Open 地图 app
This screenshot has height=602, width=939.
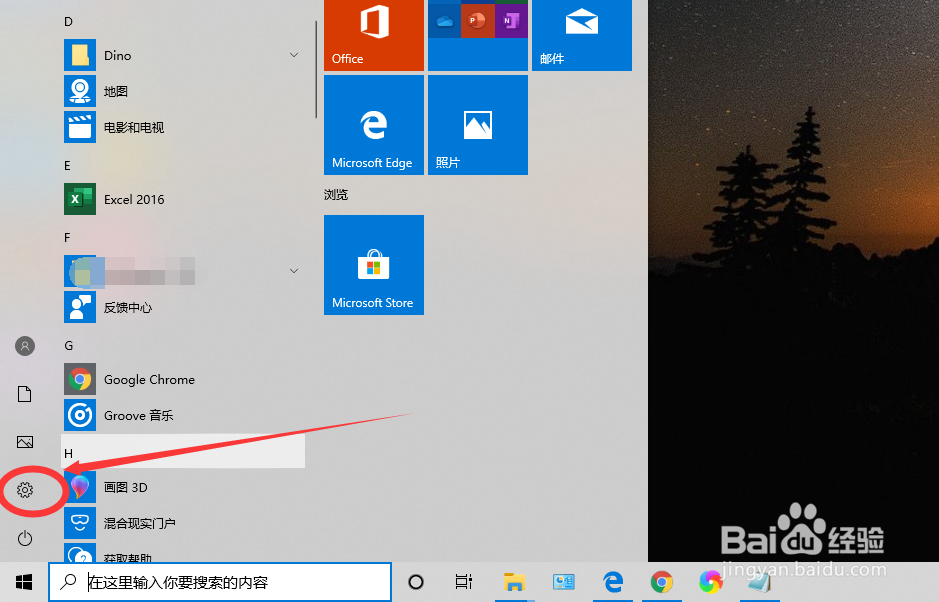(183, 91)
